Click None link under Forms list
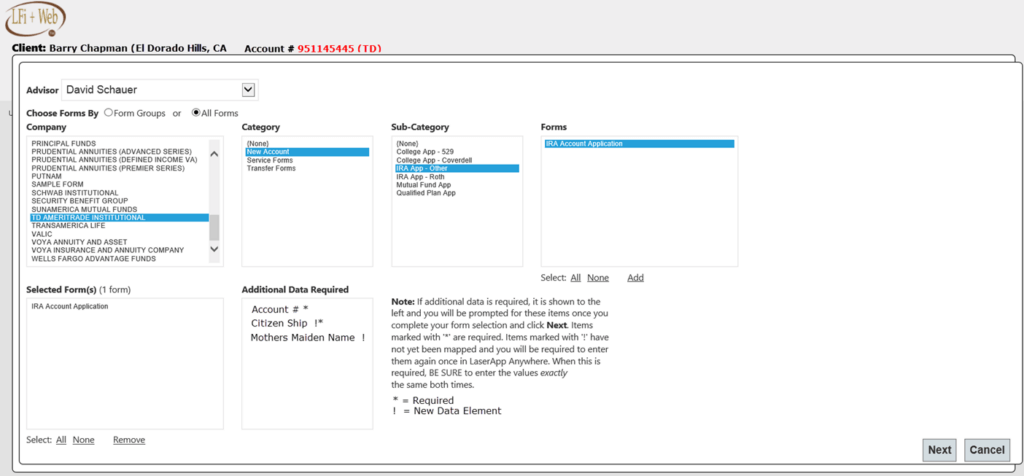 click(598, 278)
